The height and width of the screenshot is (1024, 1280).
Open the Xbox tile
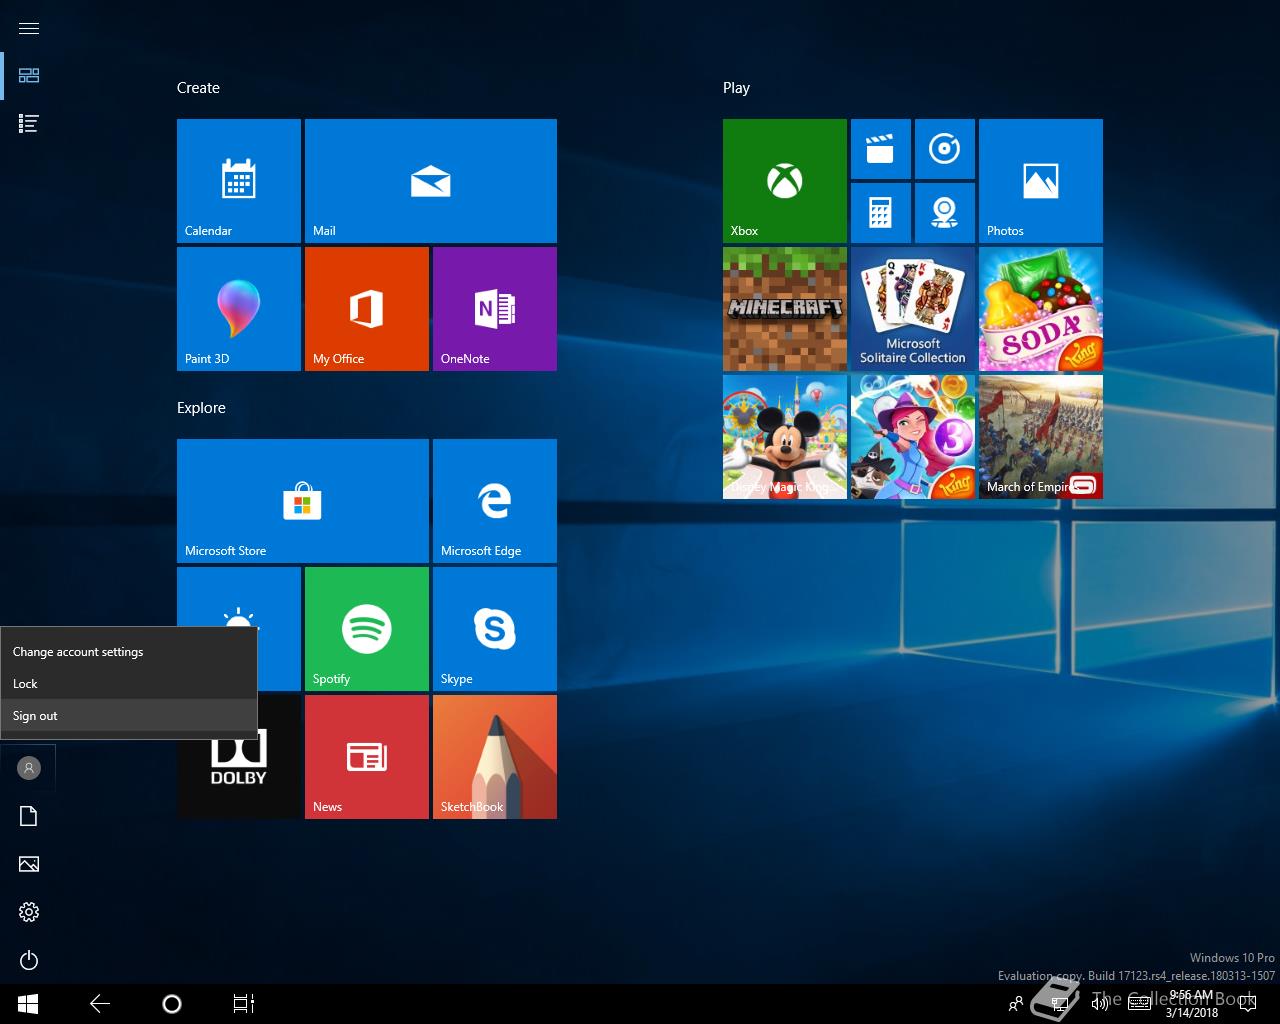[x=785, y=181]
